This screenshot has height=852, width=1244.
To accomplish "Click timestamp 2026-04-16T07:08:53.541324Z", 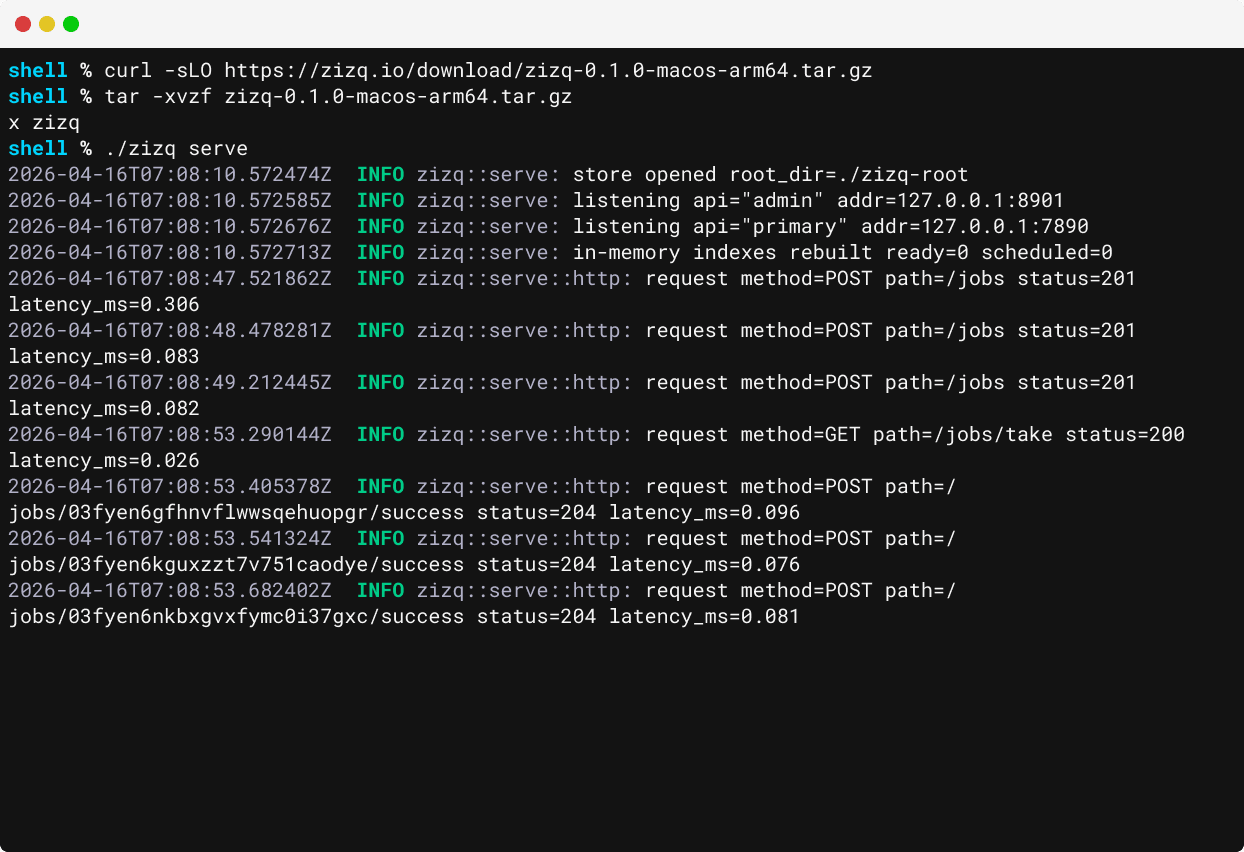I will 170,539.
